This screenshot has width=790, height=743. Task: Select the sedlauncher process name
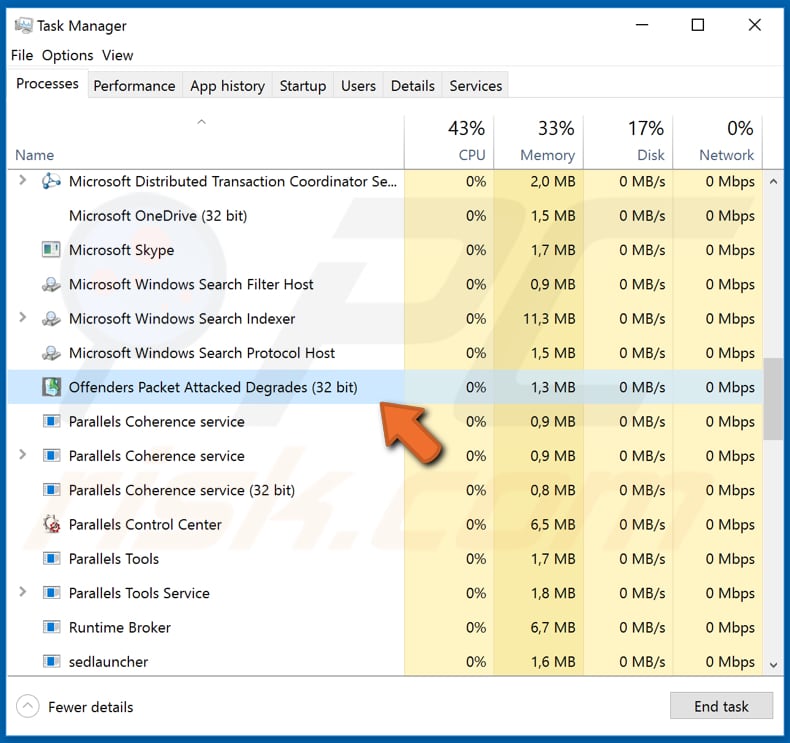tap(108, 661)
